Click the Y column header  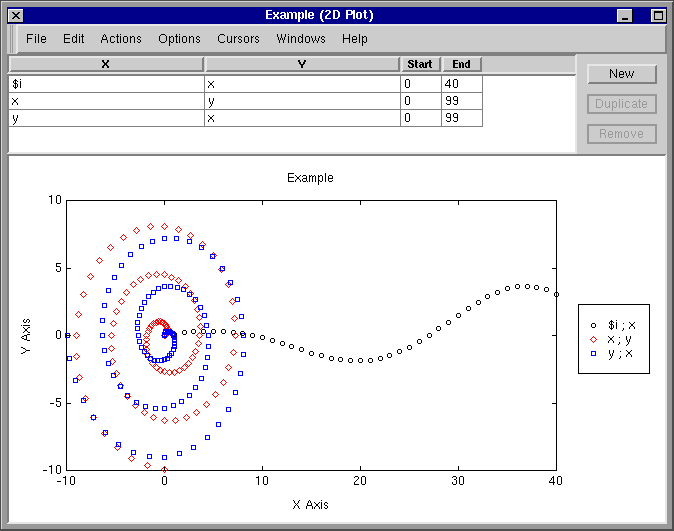[302, 64]
